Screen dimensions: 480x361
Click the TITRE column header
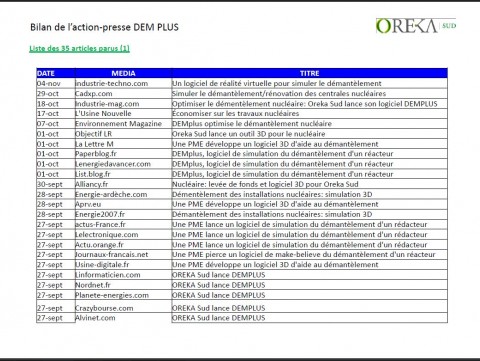click(309, 73)
